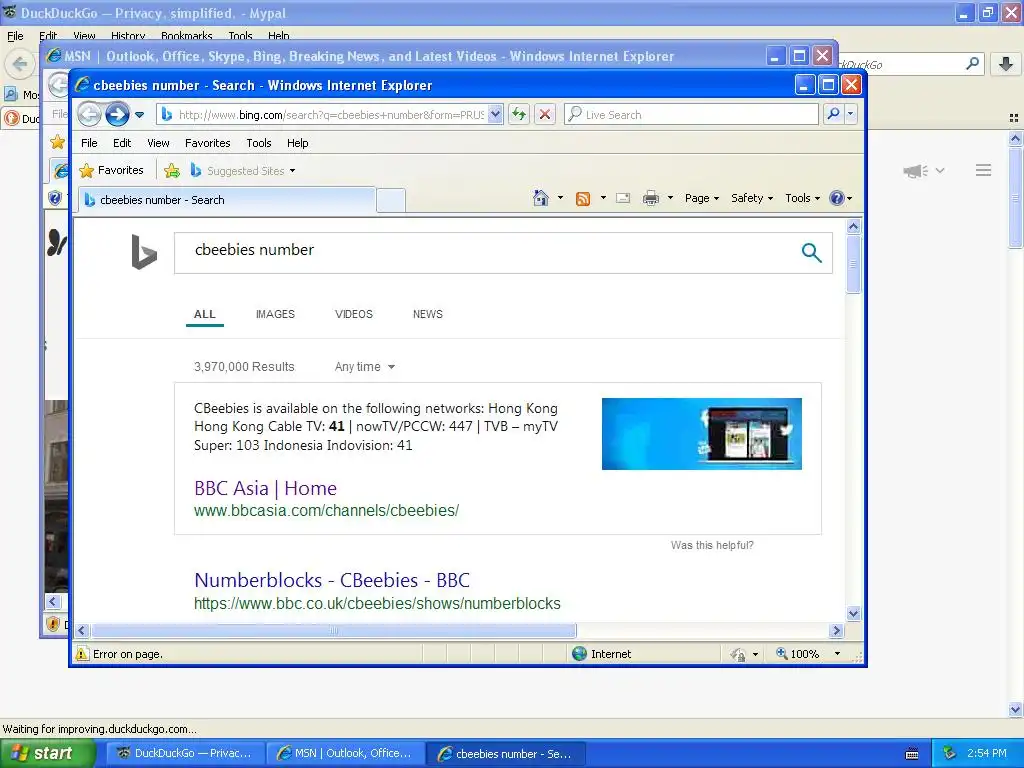Click the IE Back navigation button
Image resolution: width=1024 pixels, height=768 pixels.
click(x=89, y=115)
